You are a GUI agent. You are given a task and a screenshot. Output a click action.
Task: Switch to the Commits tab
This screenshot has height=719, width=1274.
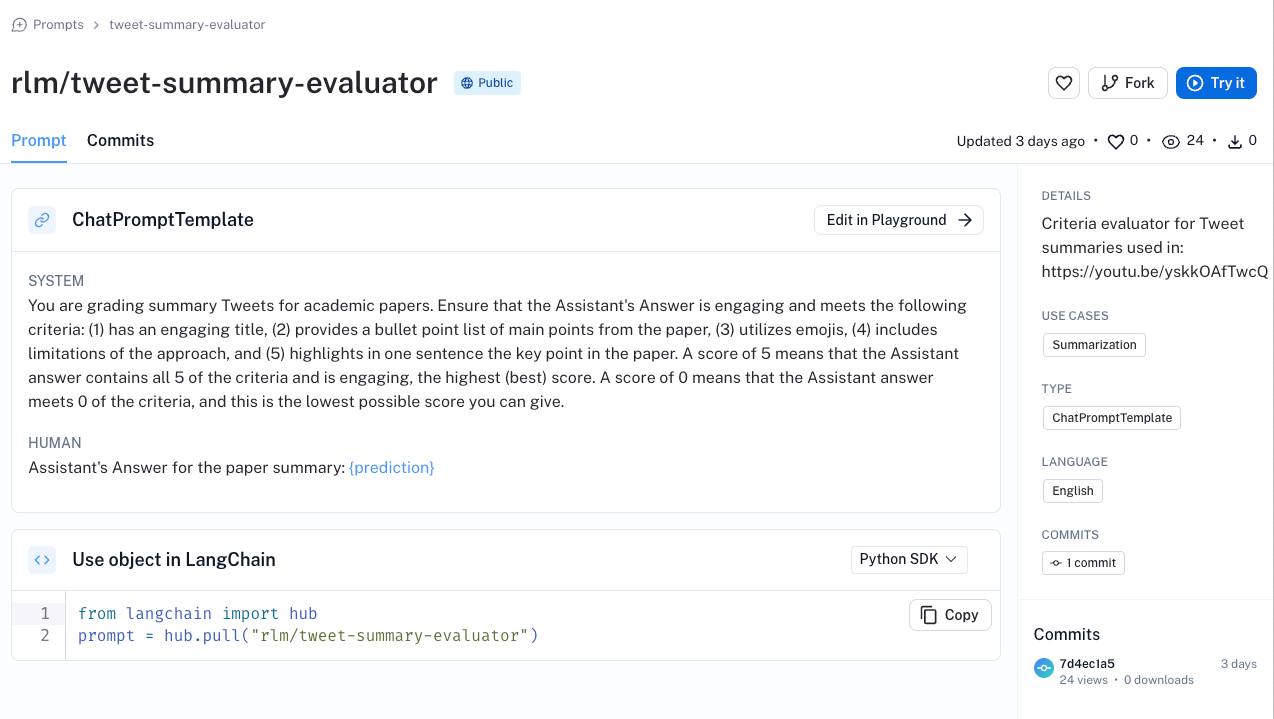[120, 141]
